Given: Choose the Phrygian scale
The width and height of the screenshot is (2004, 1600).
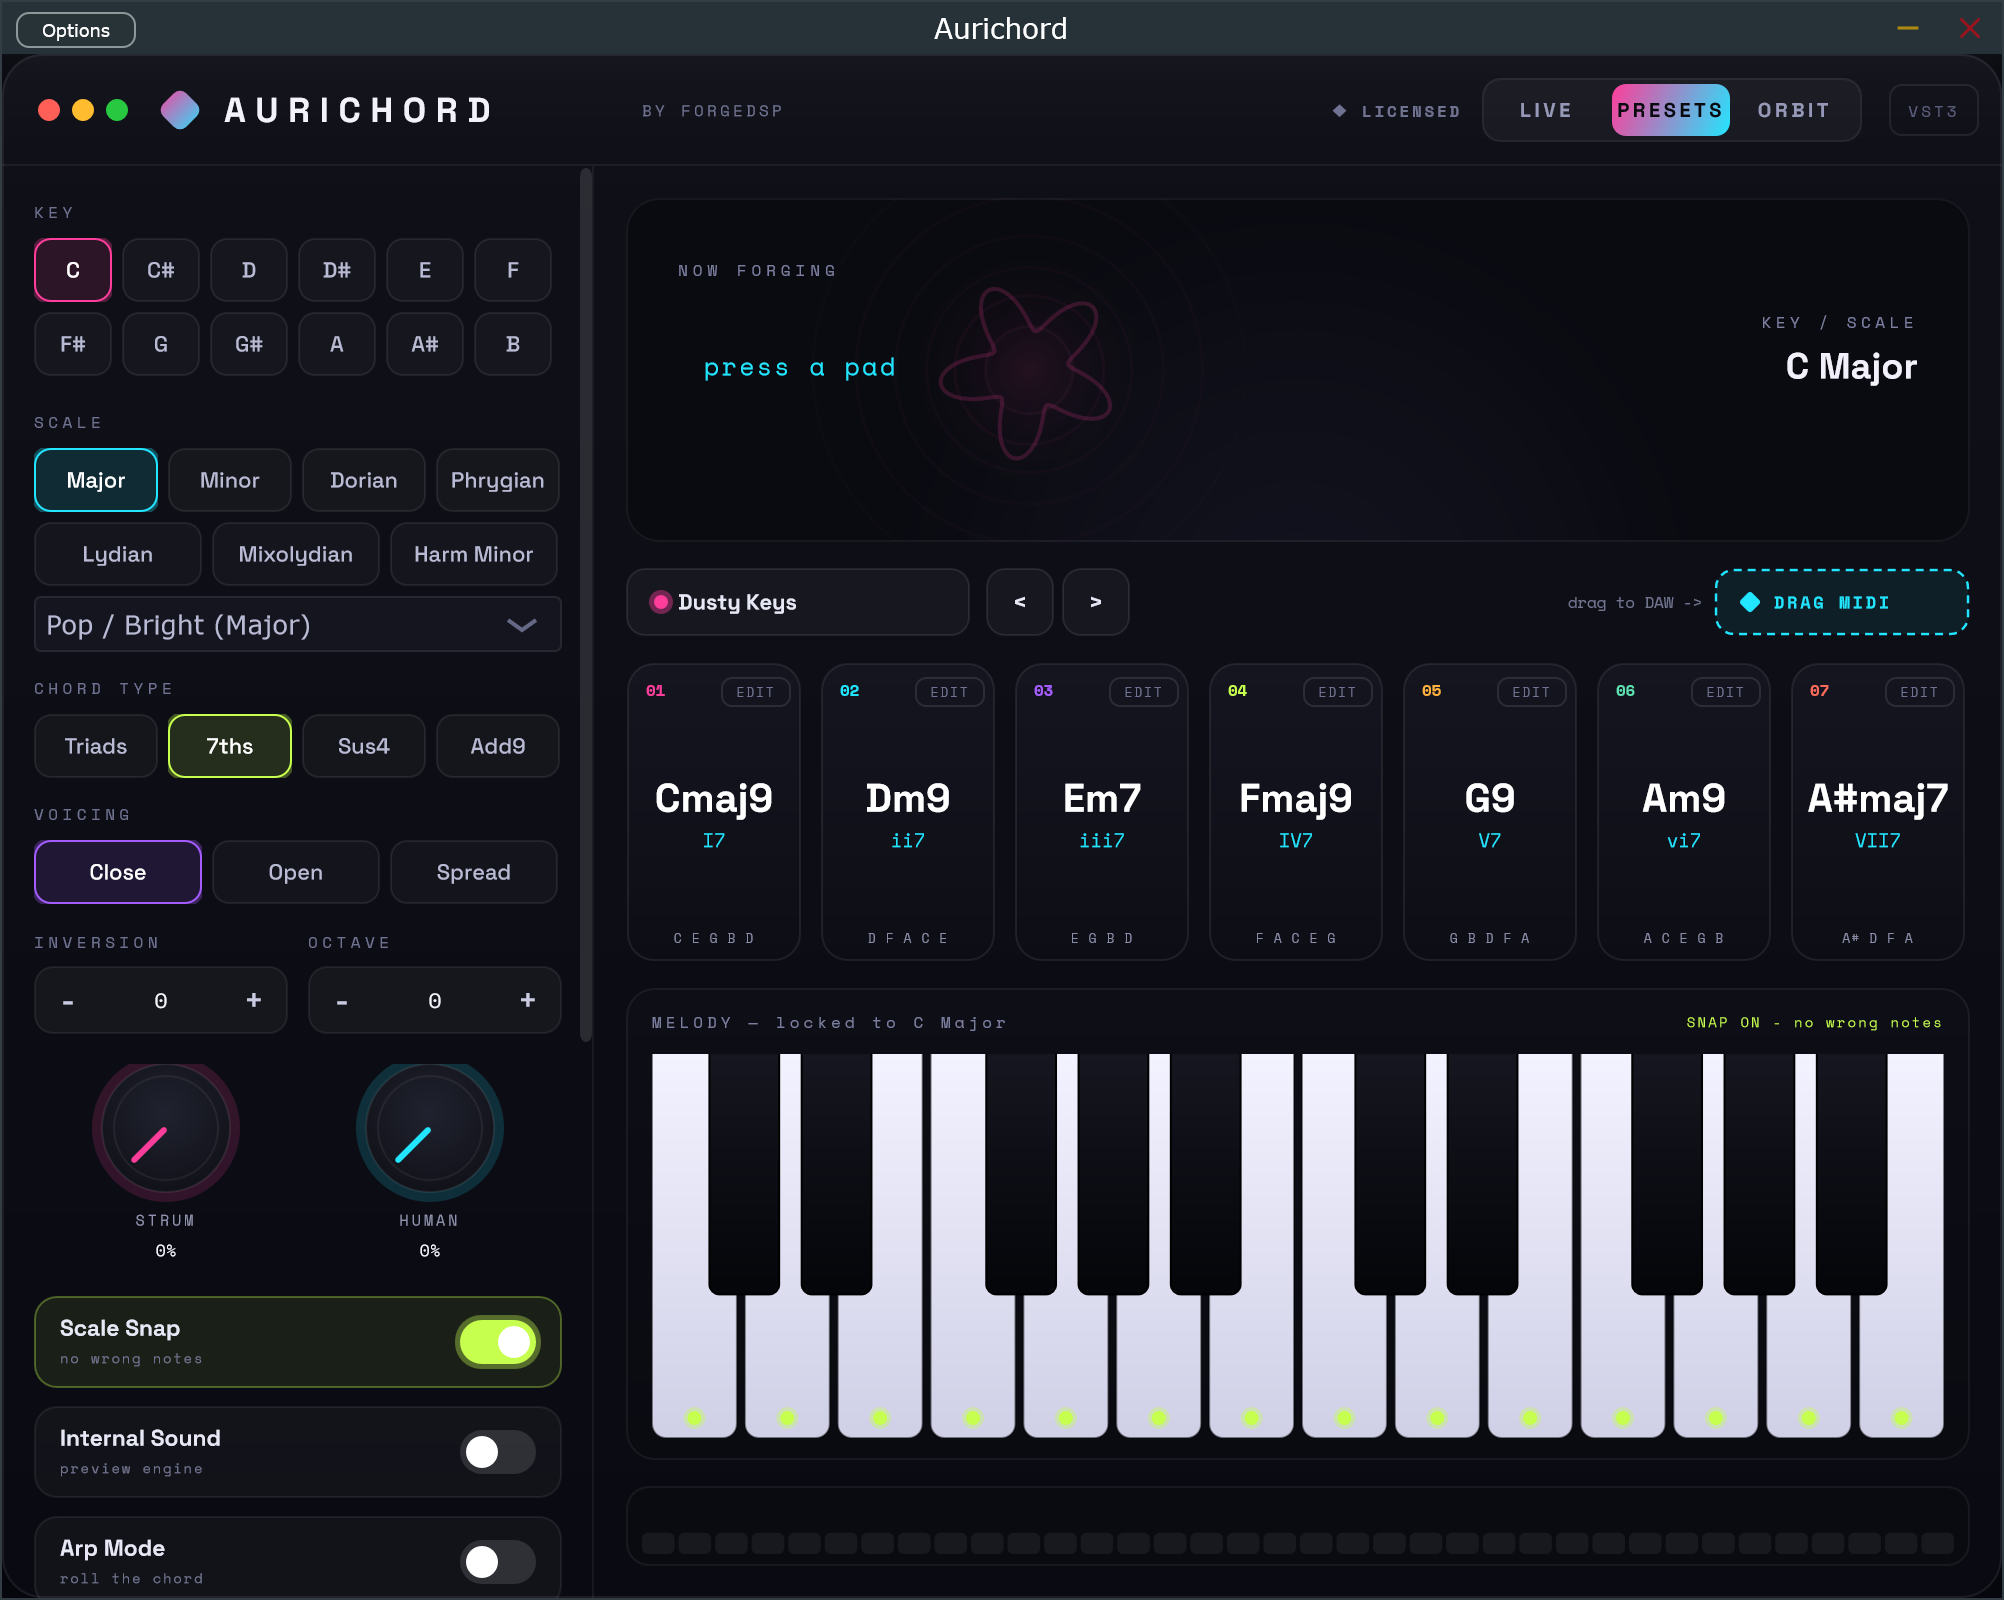Looking at the screenshot, I should 498,480.
